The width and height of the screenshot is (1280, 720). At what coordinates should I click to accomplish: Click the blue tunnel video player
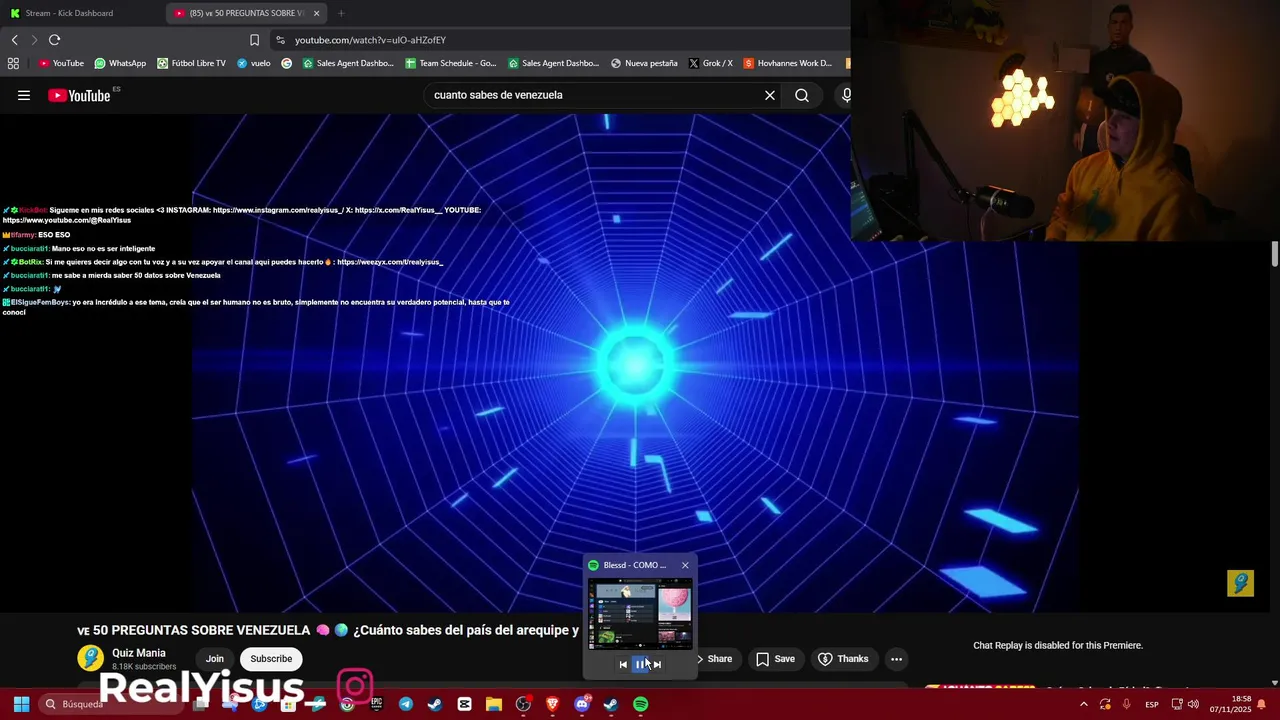click(x=635, y=362)
